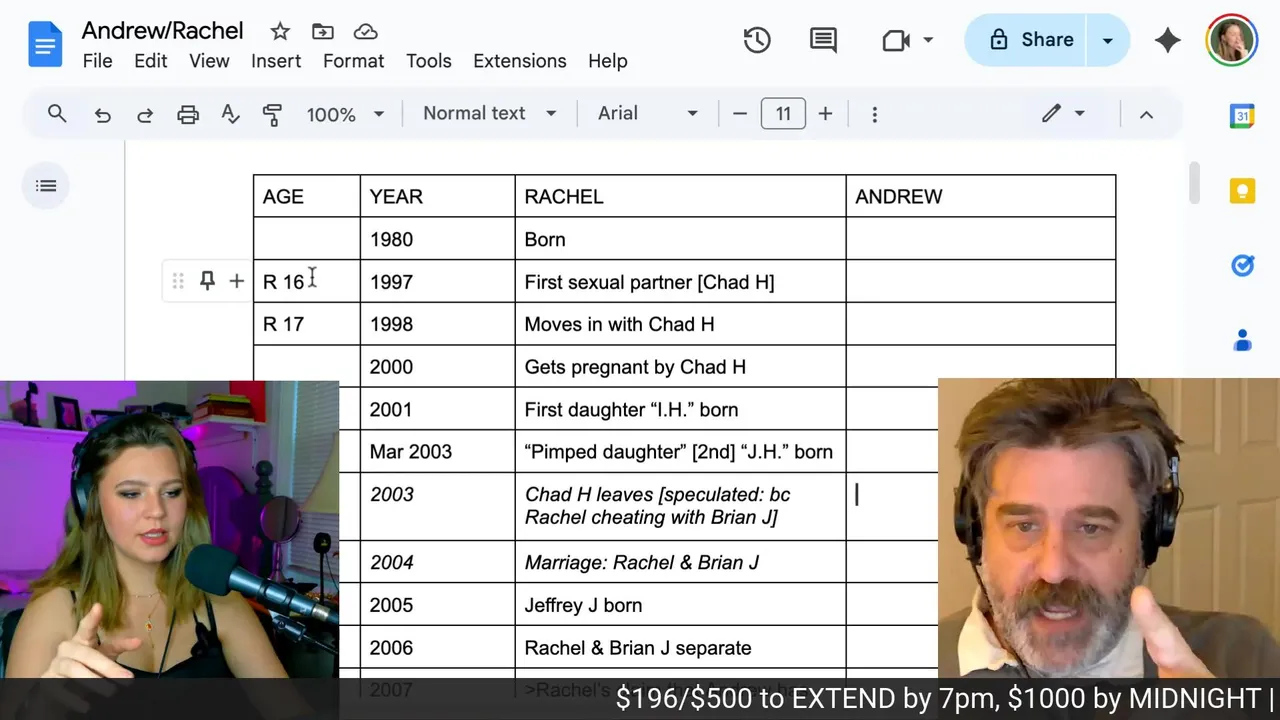Click the "Gets pregnant by Chad H" cell
1280x720 pixels.
(680, 367)
